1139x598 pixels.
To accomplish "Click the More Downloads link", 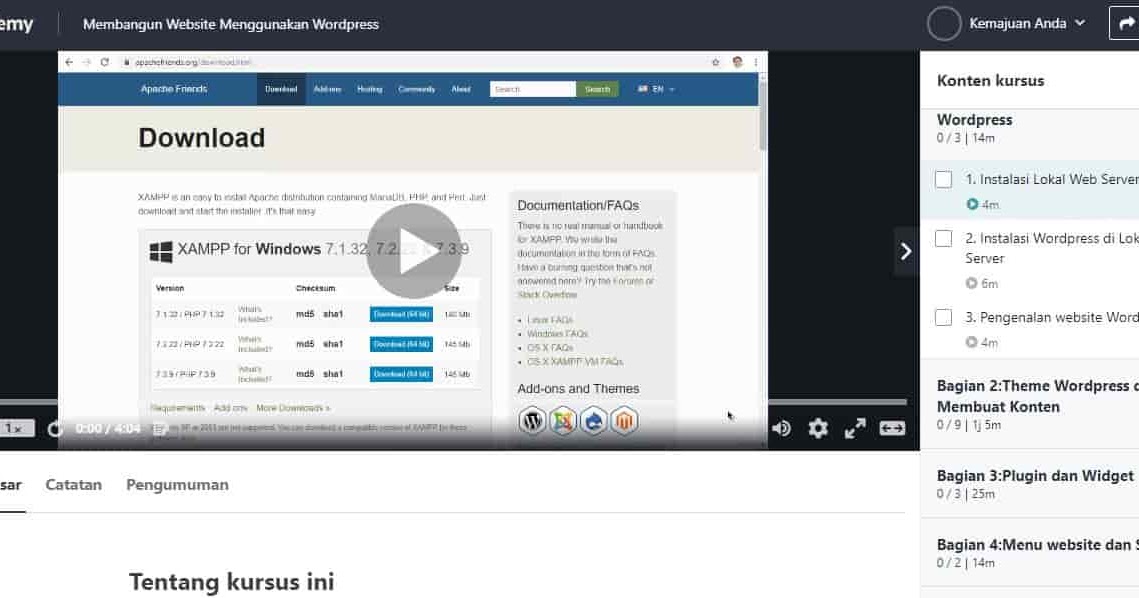I will tap(293, 408).
